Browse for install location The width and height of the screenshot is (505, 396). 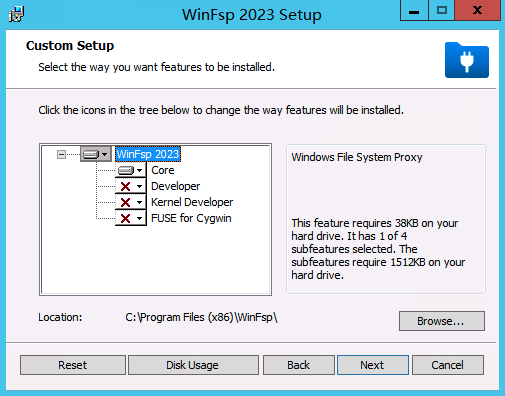[442, 321]
